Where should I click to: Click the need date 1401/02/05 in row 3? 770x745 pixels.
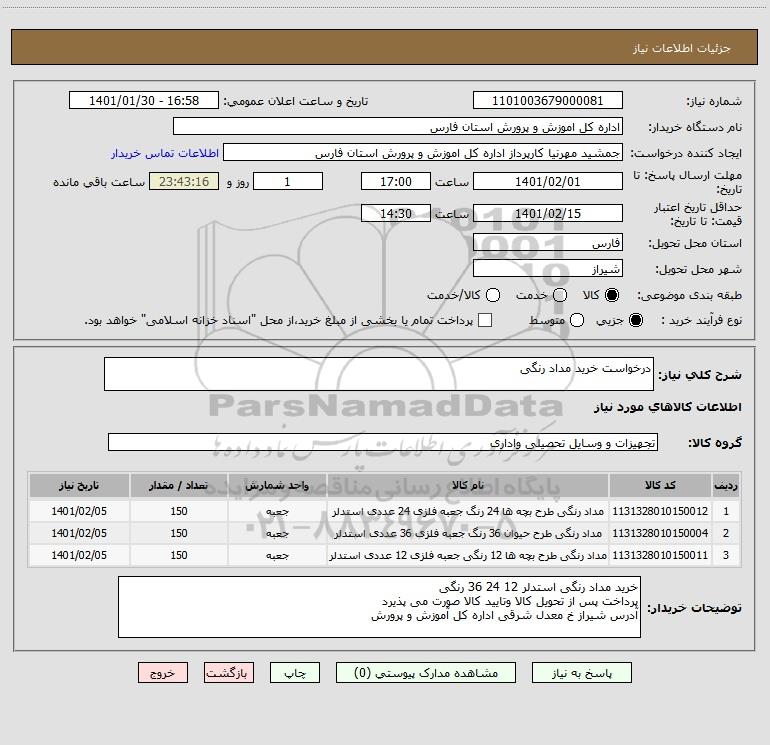click(x=79, y=555)
